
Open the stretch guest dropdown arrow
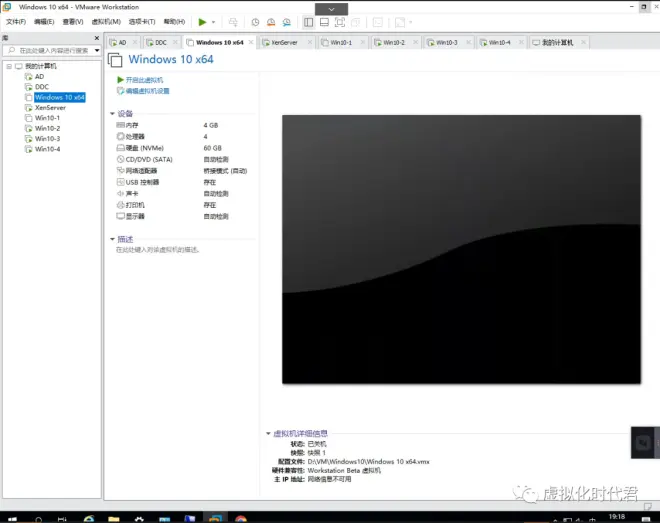[x=410, y=22]
